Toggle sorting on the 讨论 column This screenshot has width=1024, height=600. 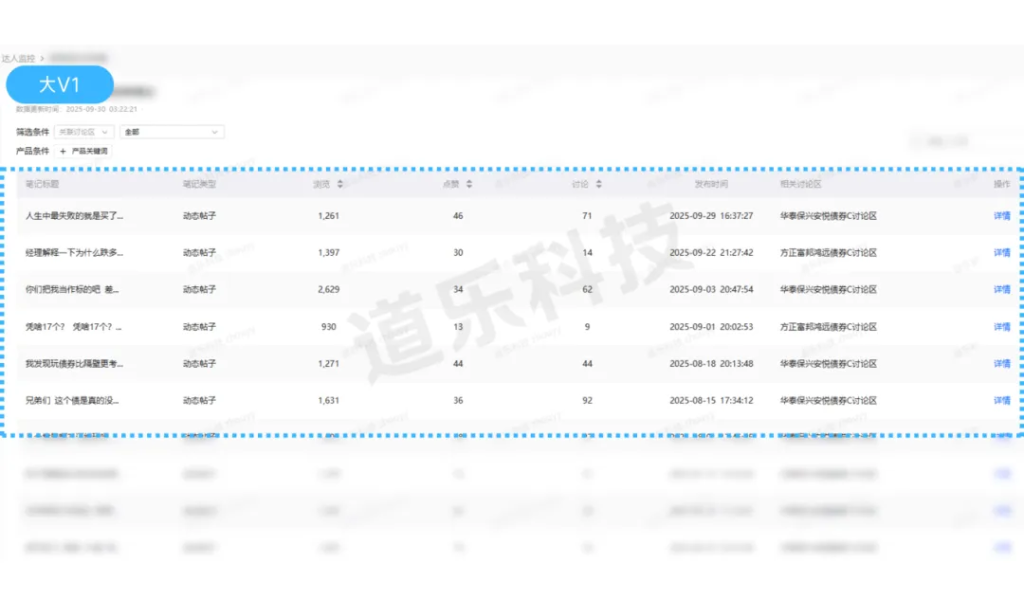(599, 184)
